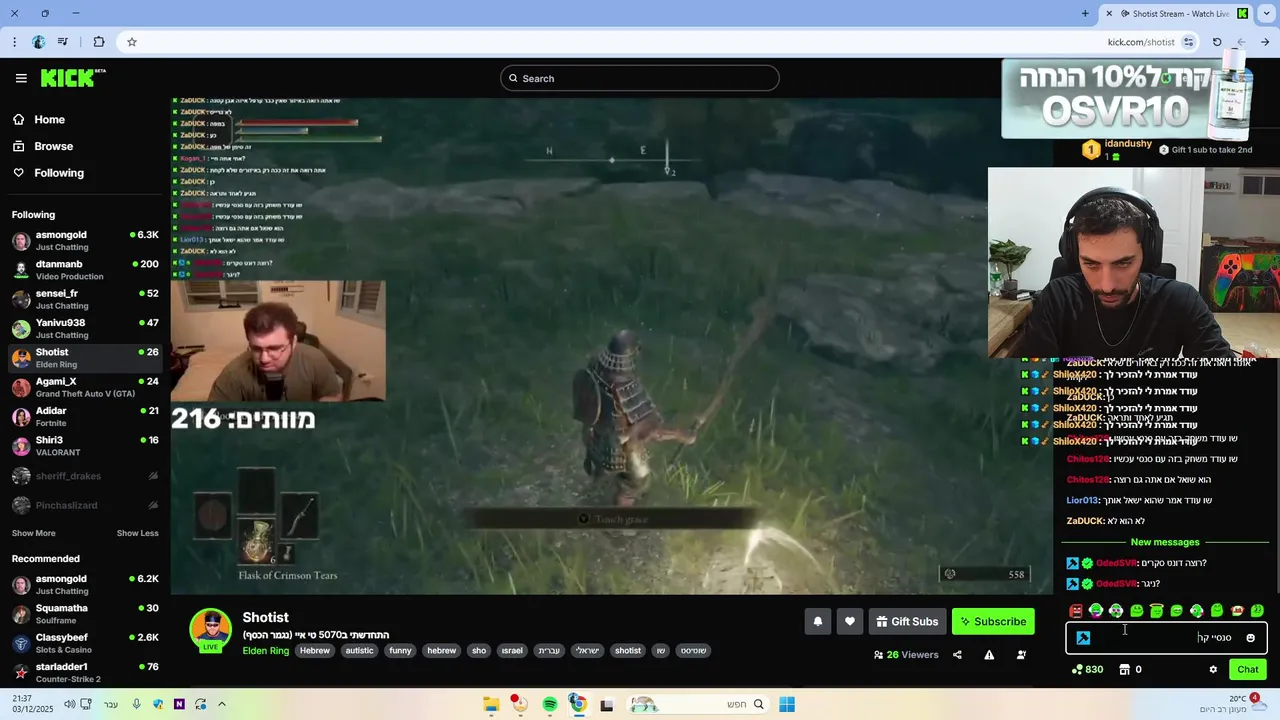
Task: Click the viewers count icon
Action: (x=878, y=655)
